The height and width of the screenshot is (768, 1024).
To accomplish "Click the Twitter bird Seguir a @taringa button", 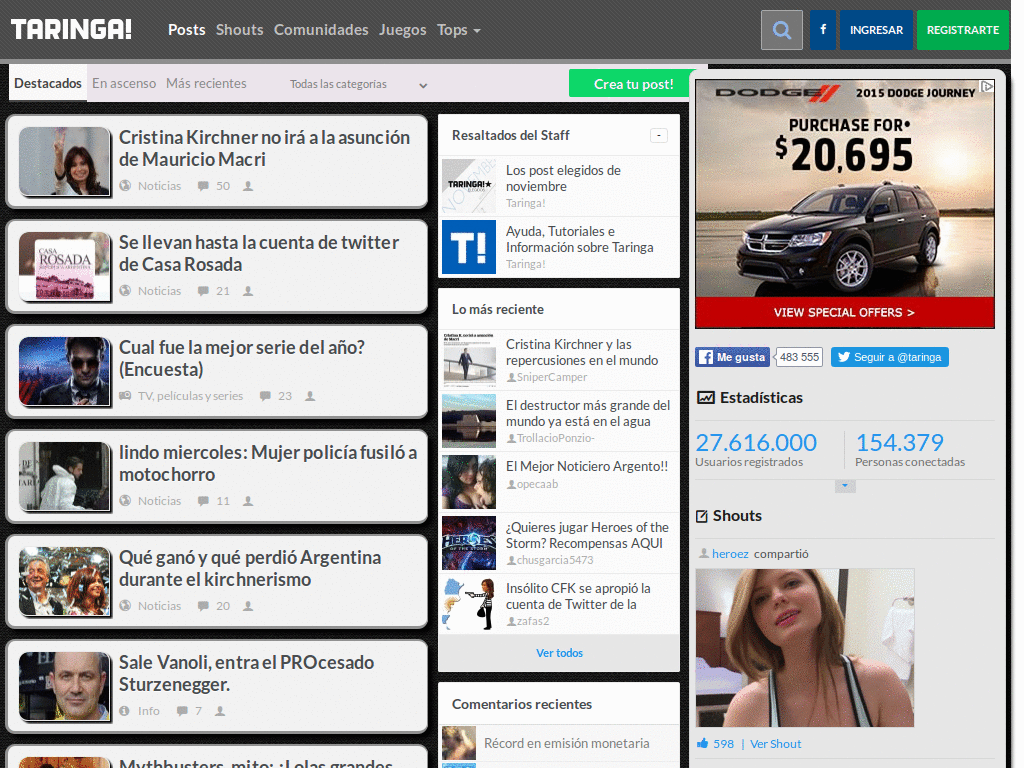I will [889, 357].
